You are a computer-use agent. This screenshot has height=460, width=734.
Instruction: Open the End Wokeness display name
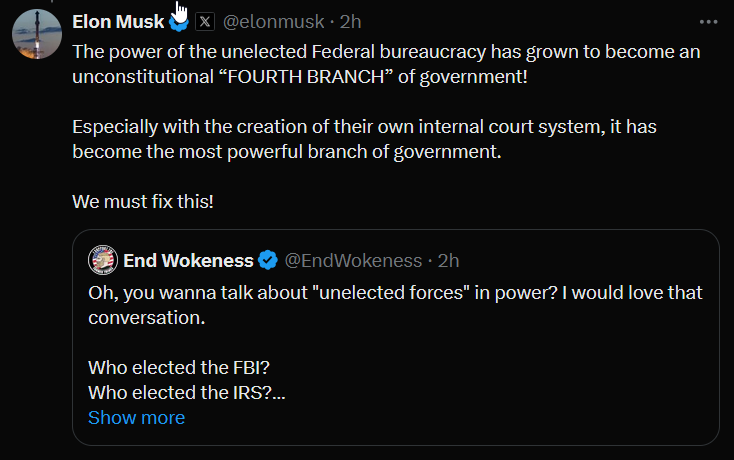[188, 261]
